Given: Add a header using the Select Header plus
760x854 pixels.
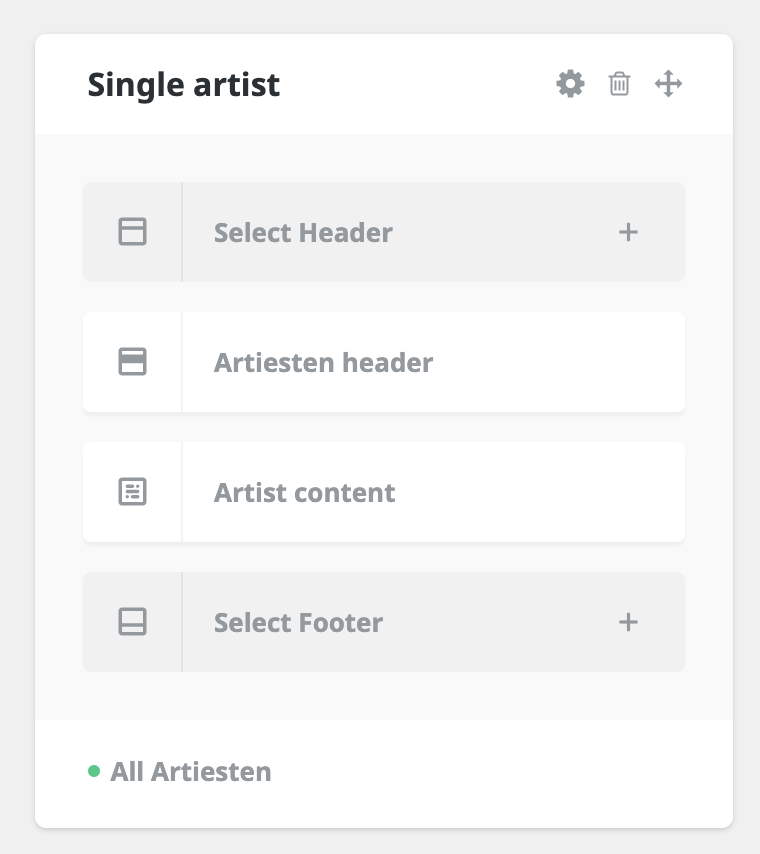Looking at the screenshot, I should [628, 232].
